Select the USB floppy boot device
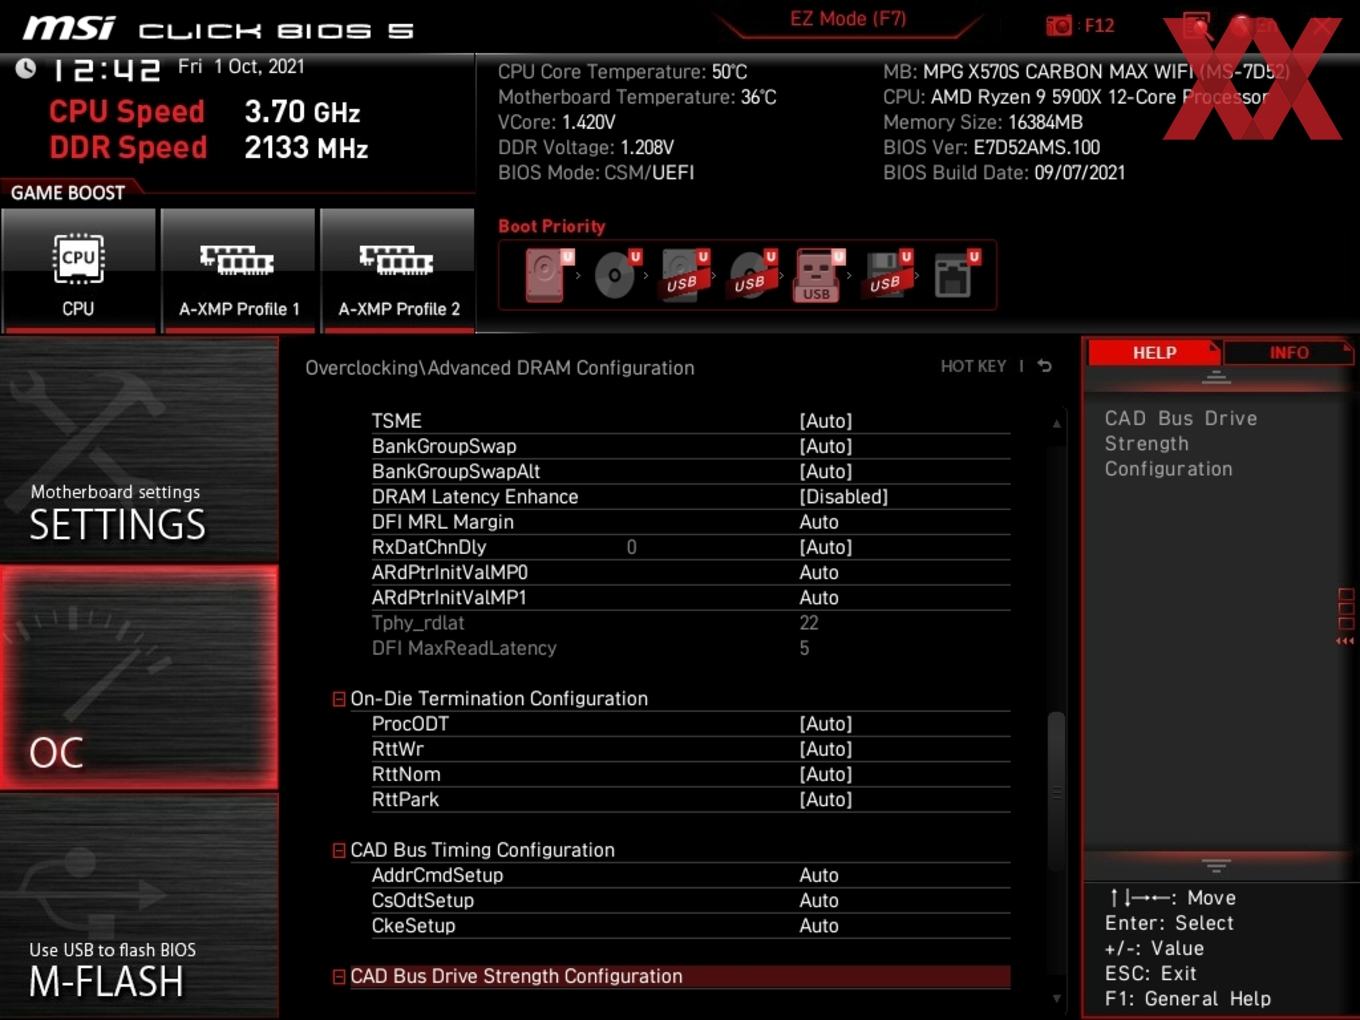Viewport: 1360px width, 1020px height. pos(888,275)
